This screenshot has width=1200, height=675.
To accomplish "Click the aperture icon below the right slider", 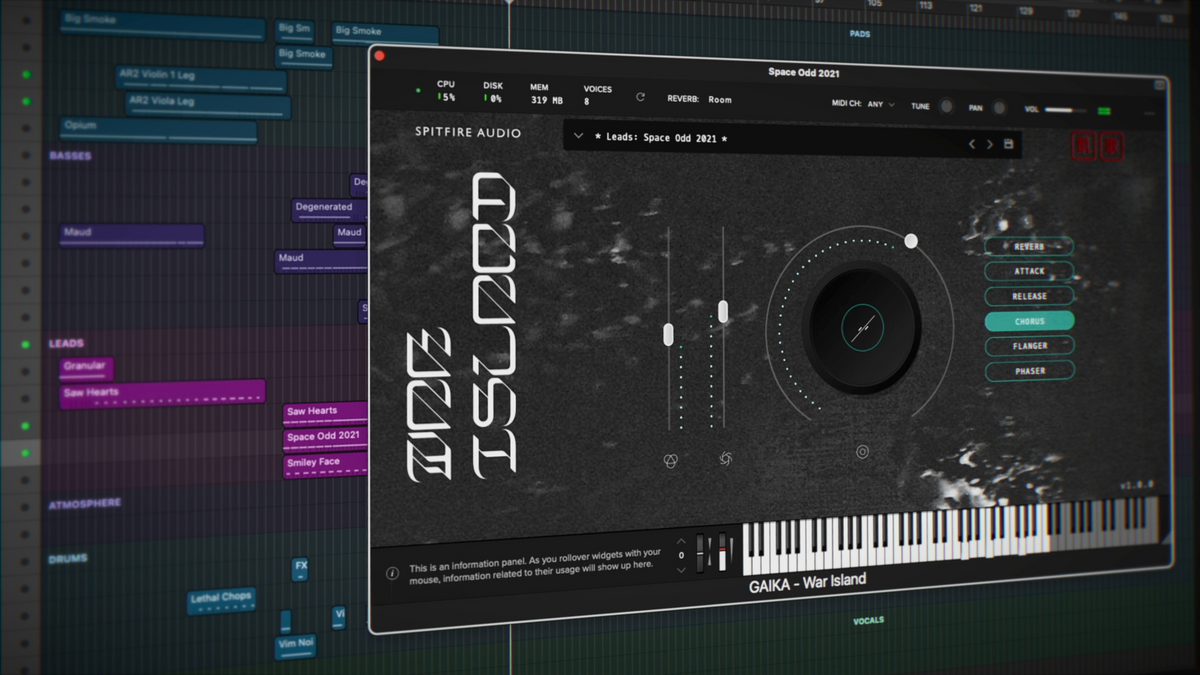I will (x=726, y=459).
